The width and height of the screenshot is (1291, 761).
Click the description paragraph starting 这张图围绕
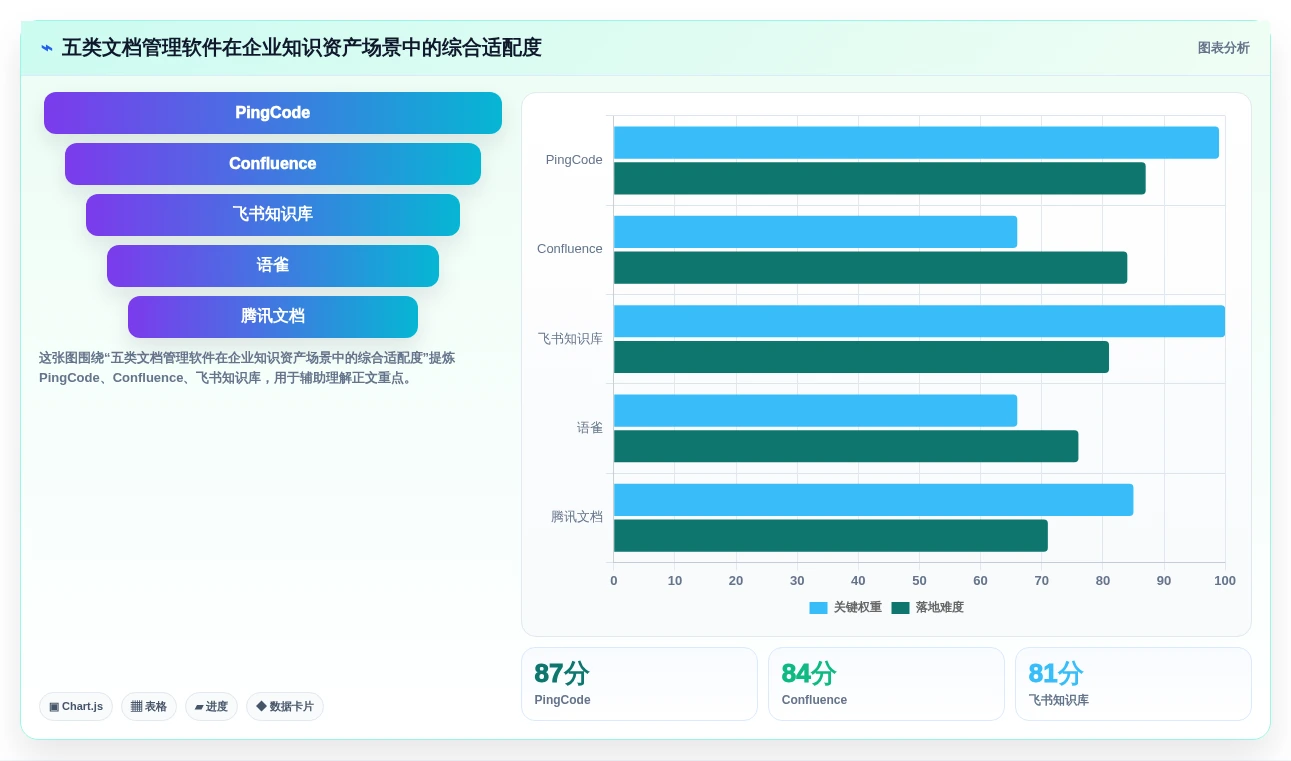coord(247,368)
